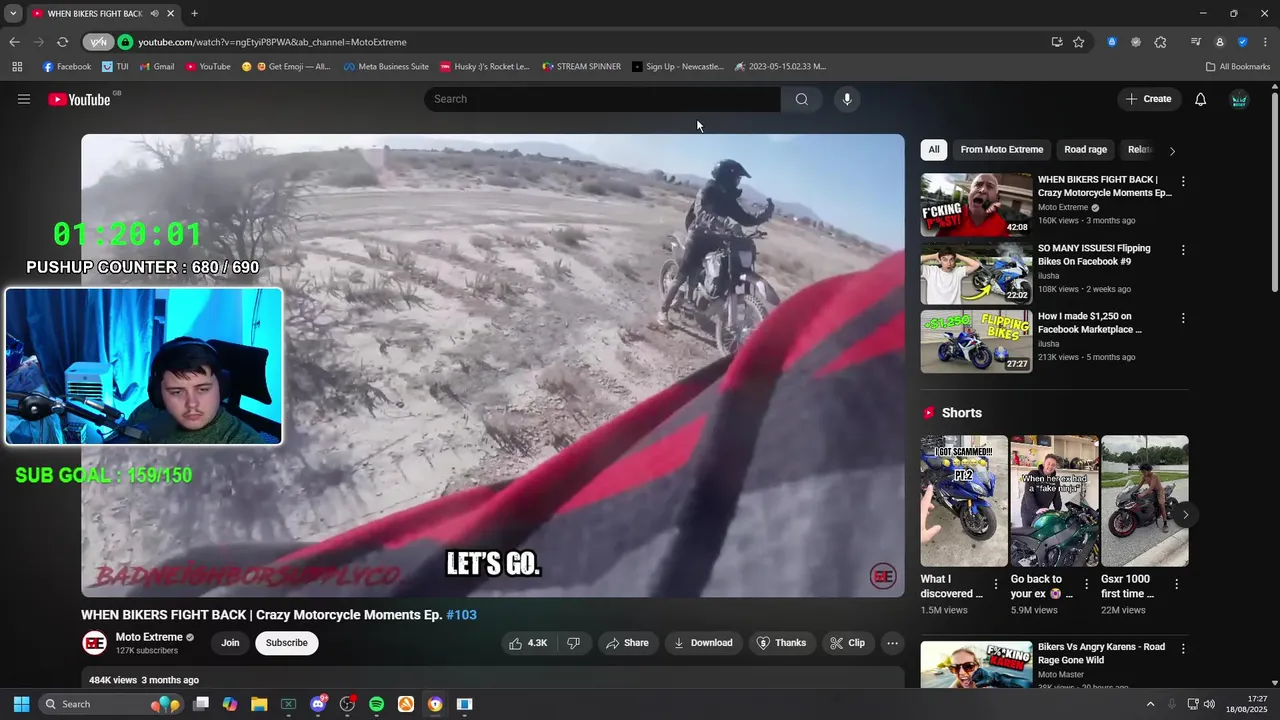Bookmark this page with star icon
This screenshot has width=1280, height=720.
tap(1079, 42)
